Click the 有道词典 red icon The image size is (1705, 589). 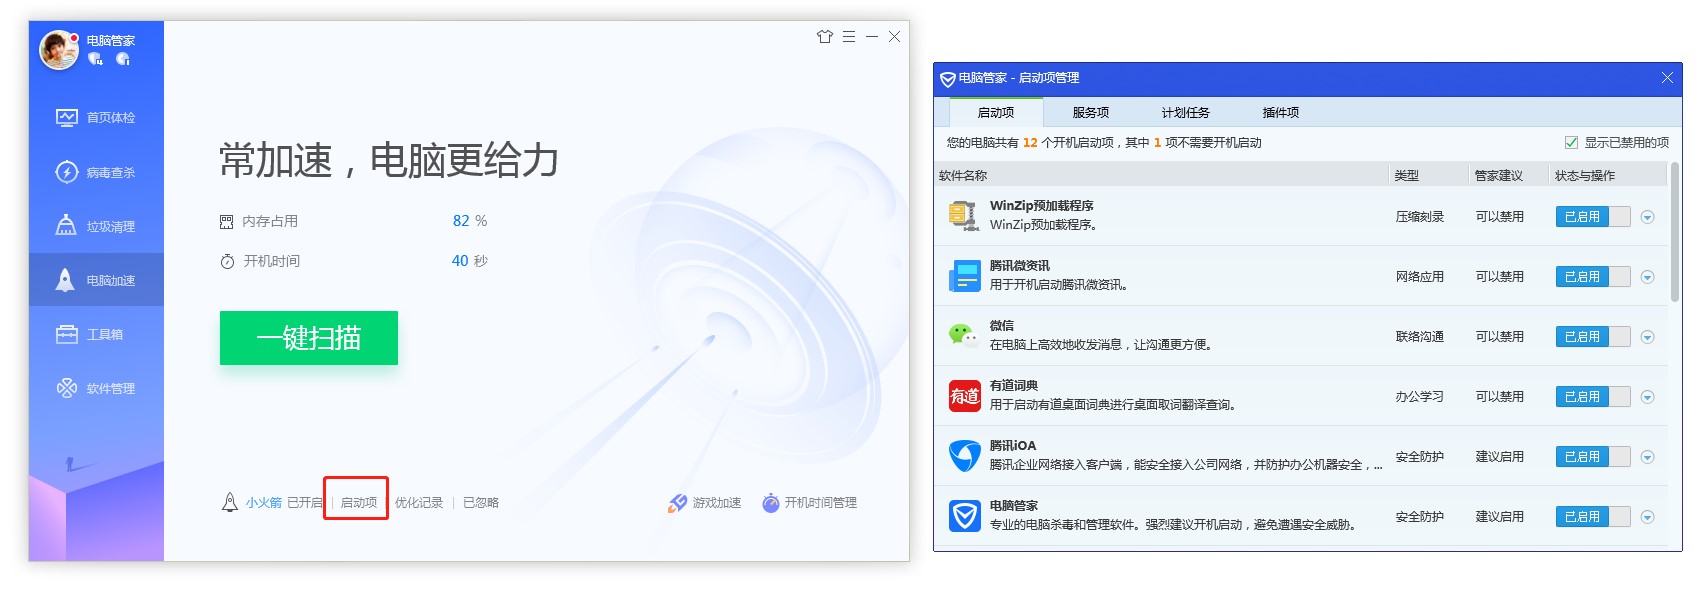964,396
